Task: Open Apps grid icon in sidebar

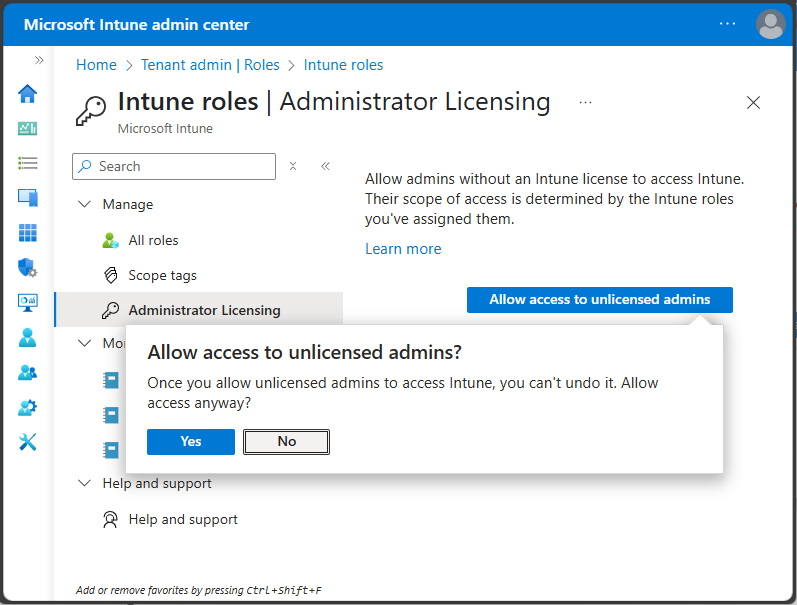Action: point(27,233)
